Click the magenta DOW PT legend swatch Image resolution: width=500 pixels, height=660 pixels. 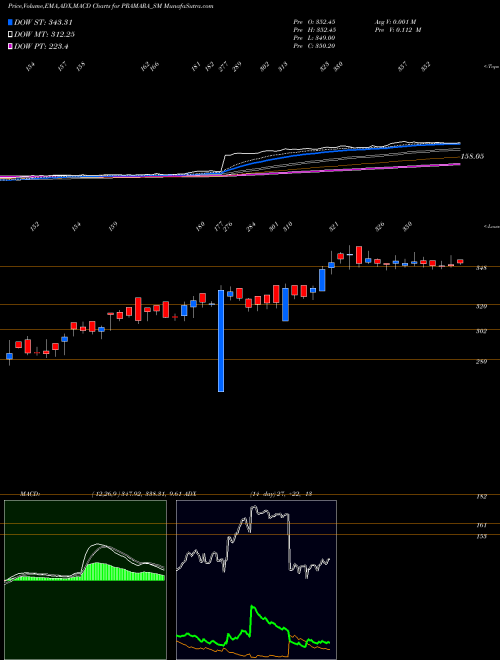pos(11,47)
